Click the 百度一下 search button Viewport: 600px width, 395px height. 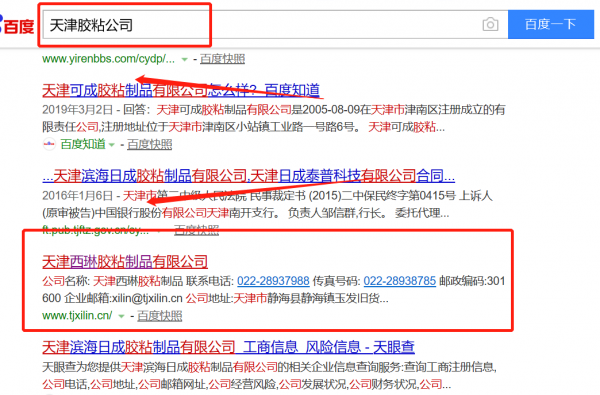pyautogui.click(x=550, y=24)
